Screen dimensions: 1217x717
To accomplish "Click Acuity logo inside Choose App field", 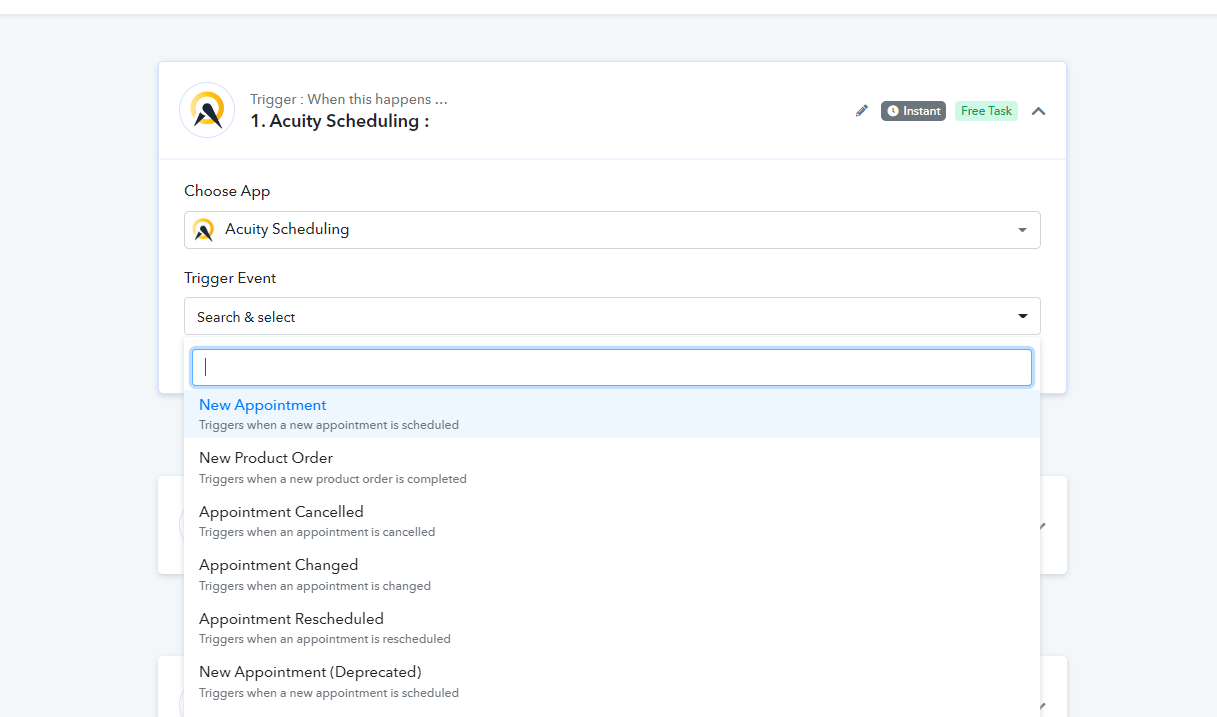I will click(x=203, y=230).
